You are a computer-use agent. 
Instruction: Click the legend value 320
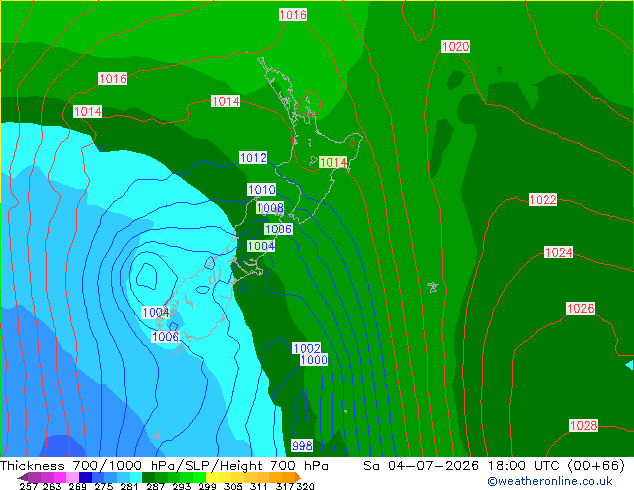pyautogui.click(x=305, y=486)
